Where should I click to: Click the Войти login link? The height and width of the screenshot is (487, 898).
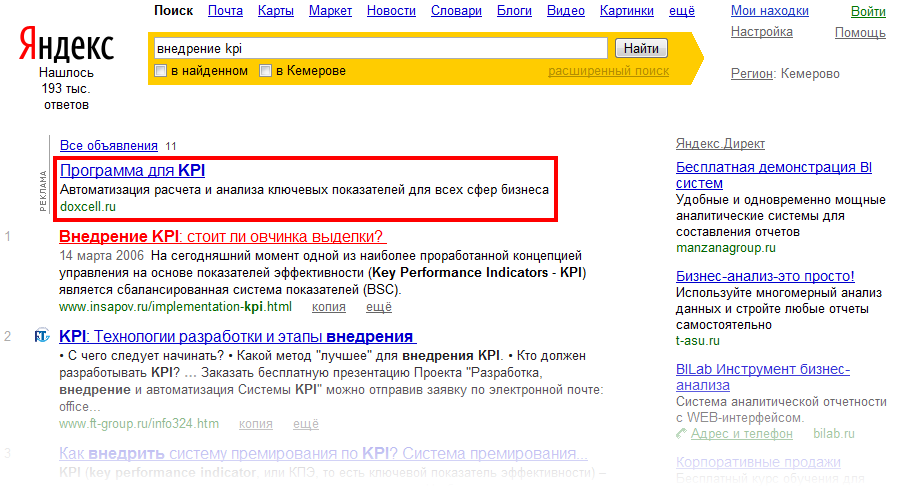(868, 11)
